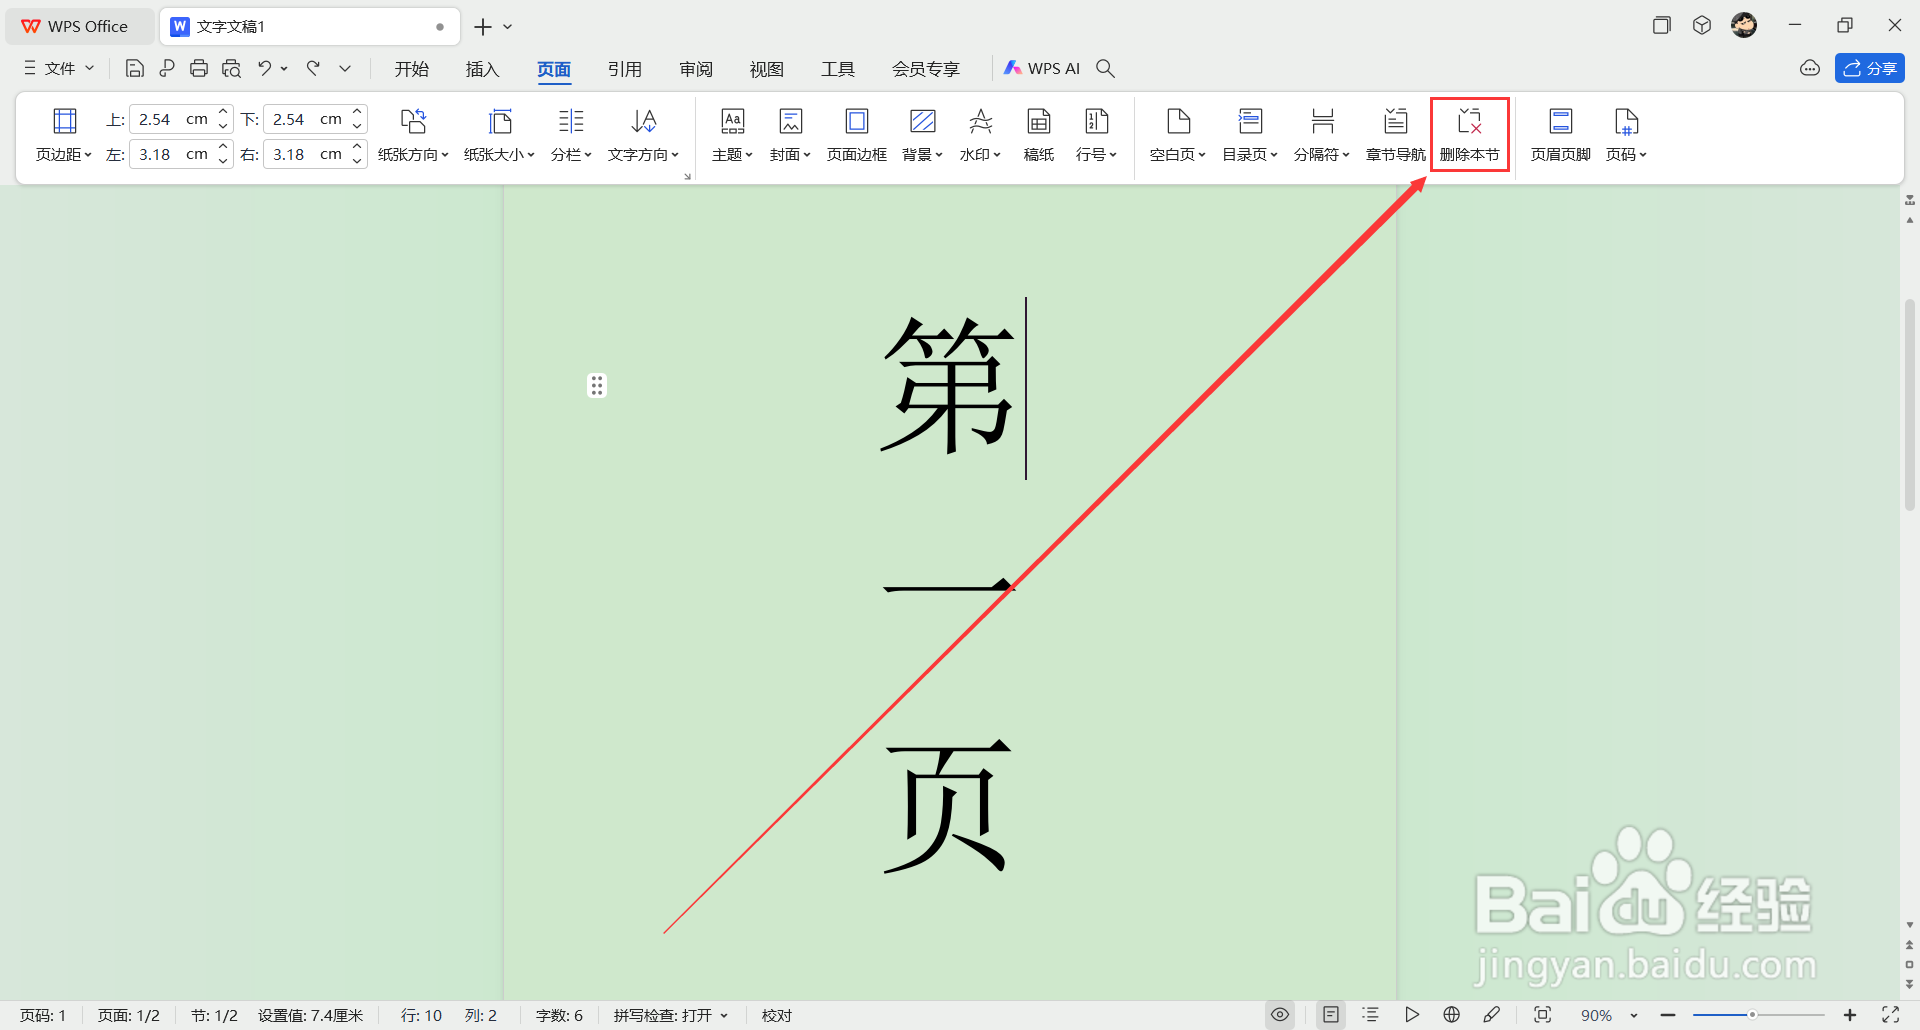Toggle full screen mode icon
1920x1030 pixels.
tap(1891, 1015)
